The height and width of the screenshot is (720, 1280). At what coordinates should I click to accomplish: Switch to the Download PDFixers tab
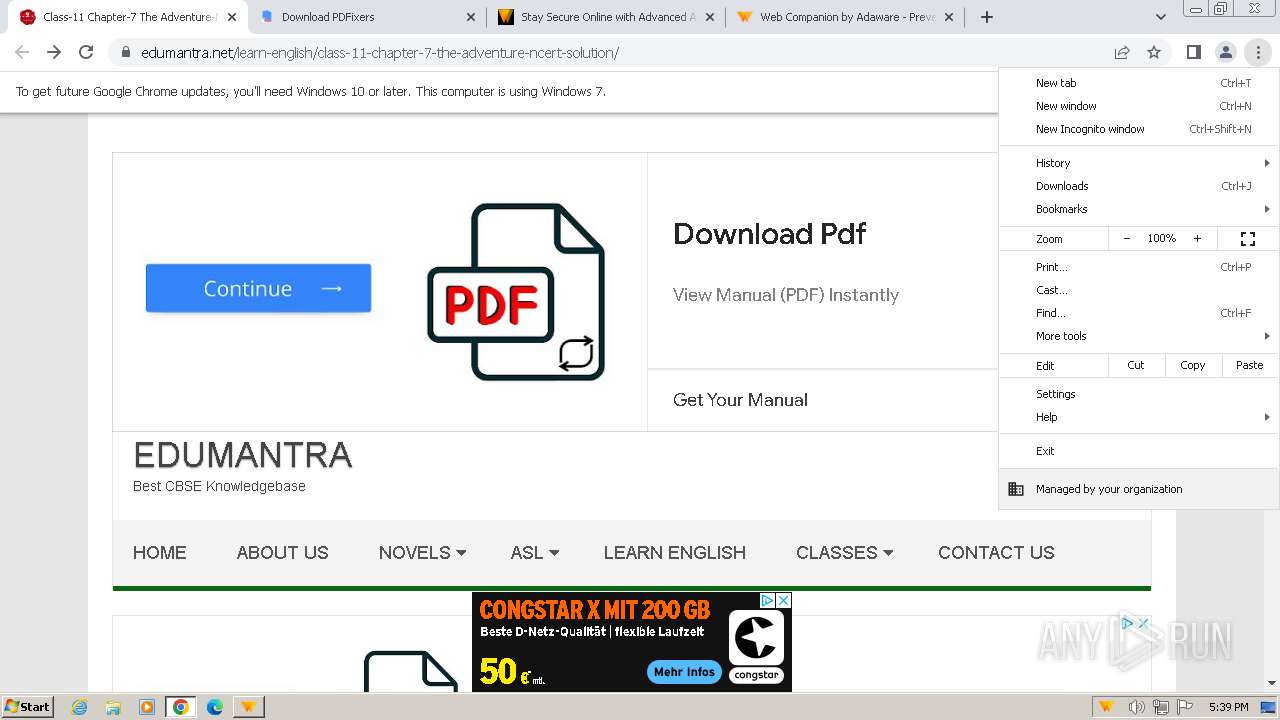pyautogui.click(x=367, y=17)
